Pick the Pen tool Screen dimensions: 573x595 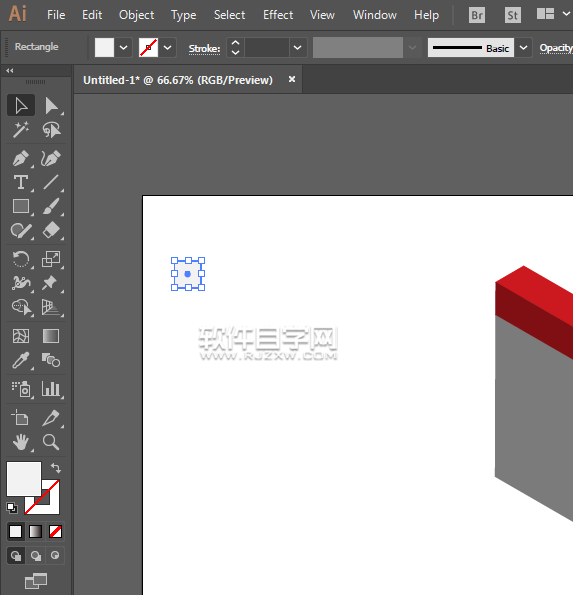(x=21, y=159)
